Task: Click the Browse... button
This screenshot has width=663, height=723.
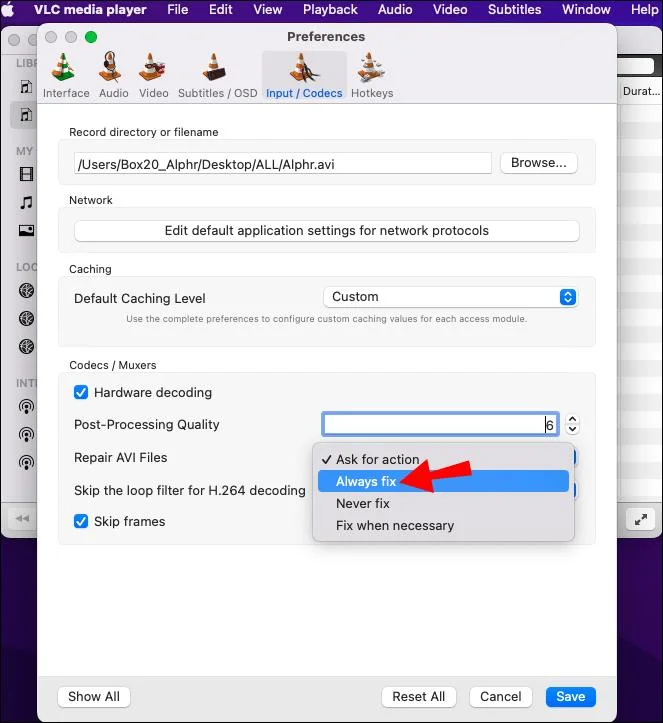Action: click(539, 163)
